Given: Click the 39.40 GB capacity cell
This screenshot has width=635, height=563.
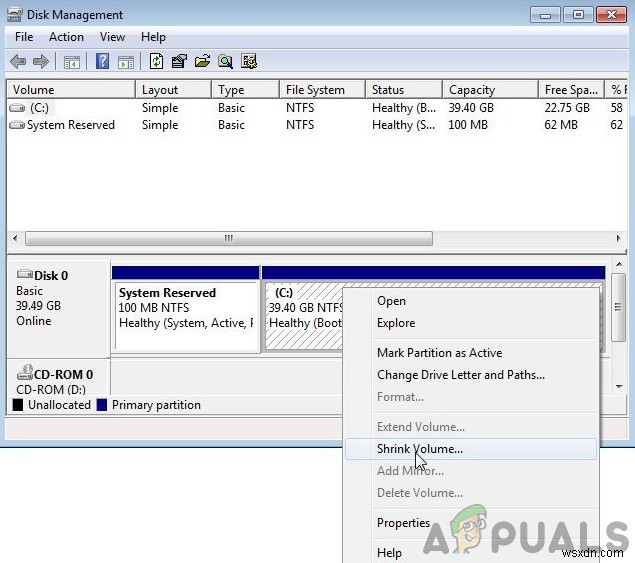Looking at the screenshot, I should [x=471, y=108].
